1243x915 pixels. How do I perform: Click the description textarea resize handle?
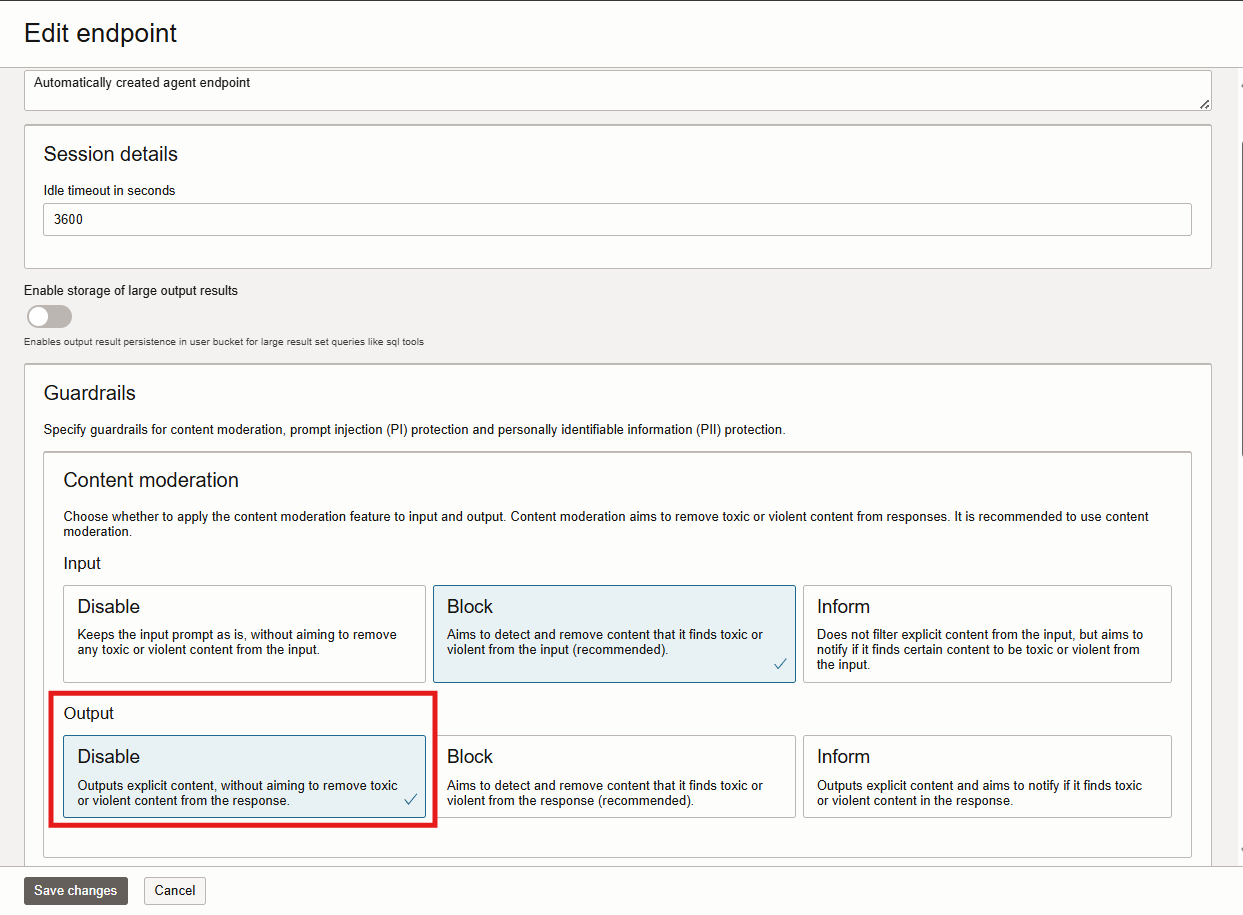point(1204,103)
